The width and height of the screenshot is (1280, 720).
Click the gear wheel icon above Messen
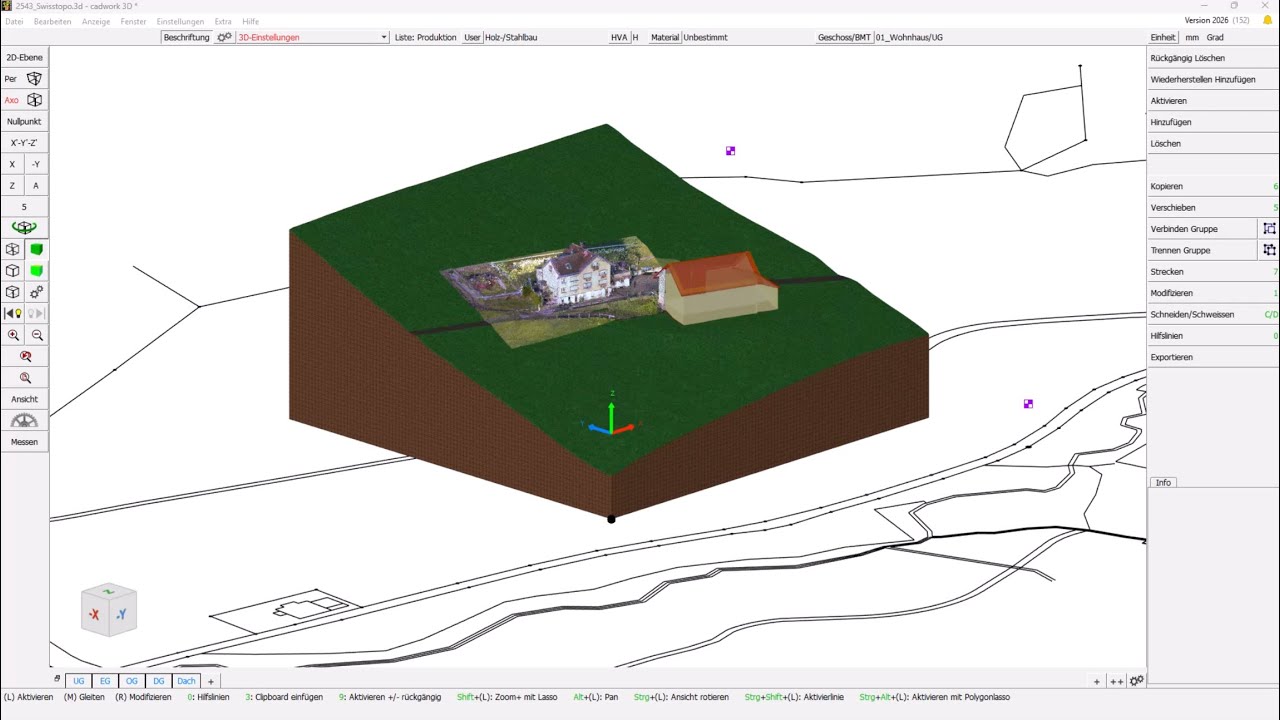(x=24, y=421)
